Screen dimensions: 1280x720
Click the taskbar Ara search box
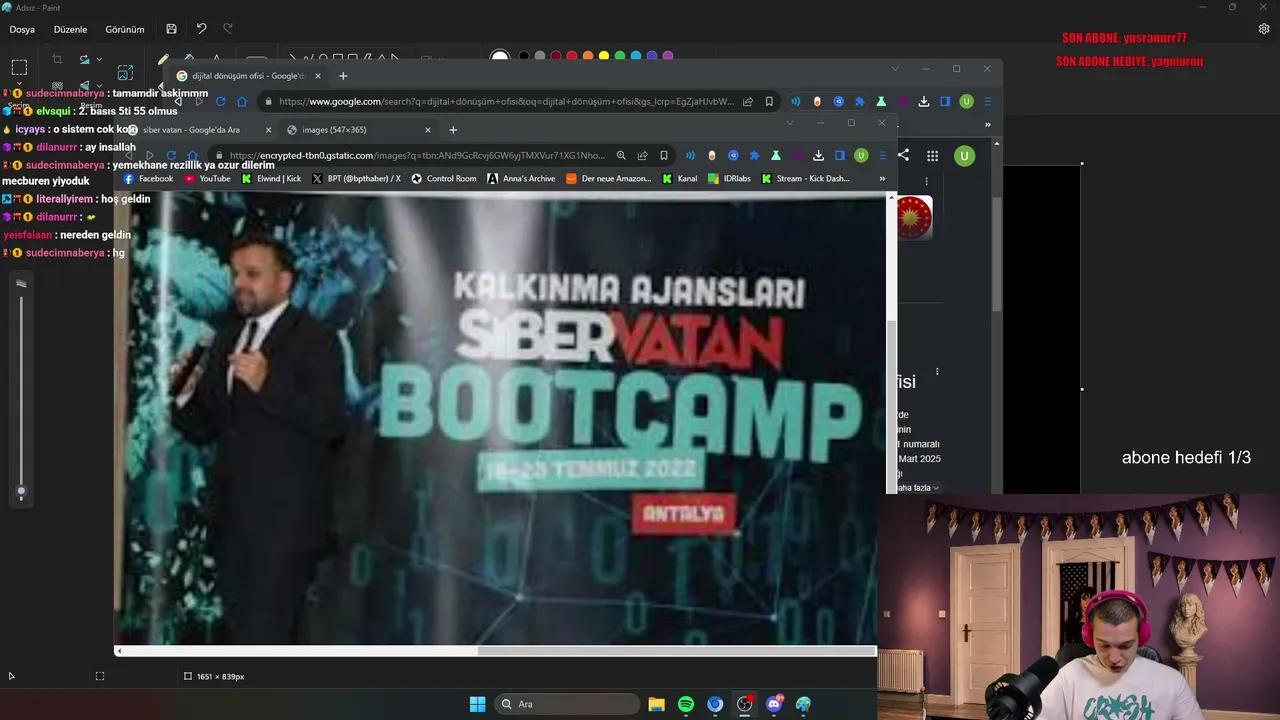coord(566,704)
